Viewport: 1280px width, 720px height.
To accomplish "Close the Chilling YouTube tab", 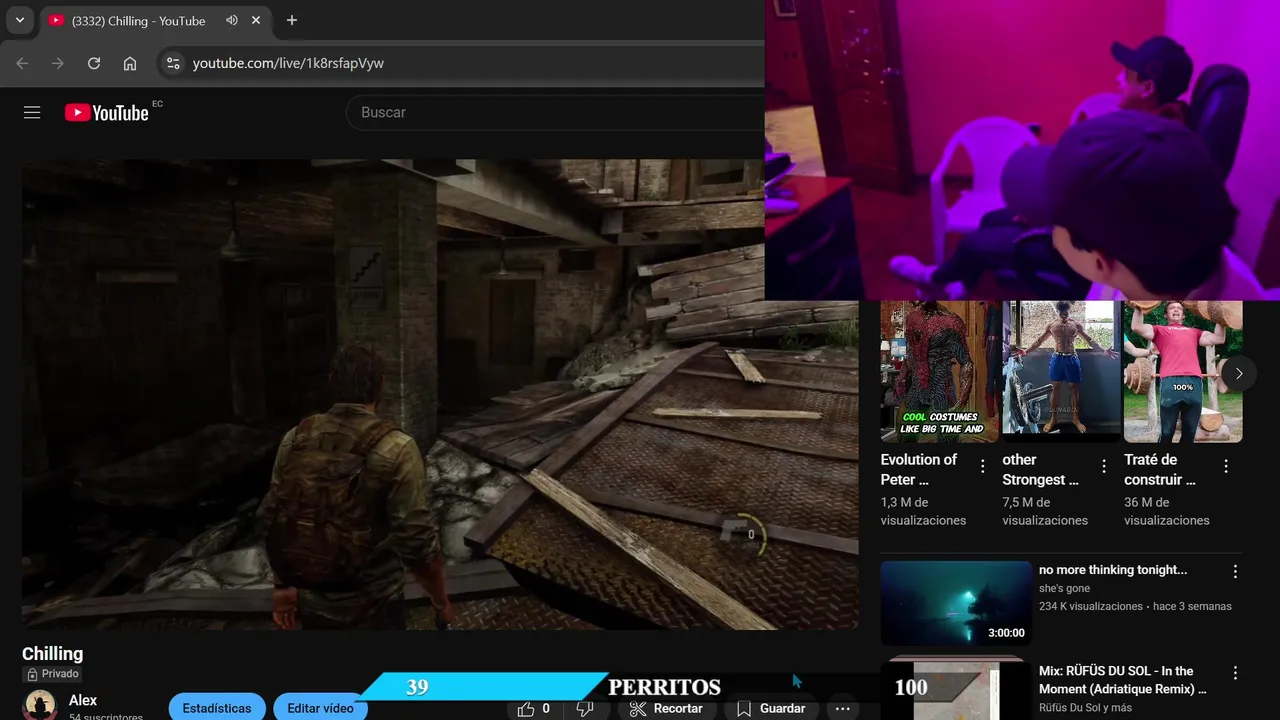I will click(256, 20).
